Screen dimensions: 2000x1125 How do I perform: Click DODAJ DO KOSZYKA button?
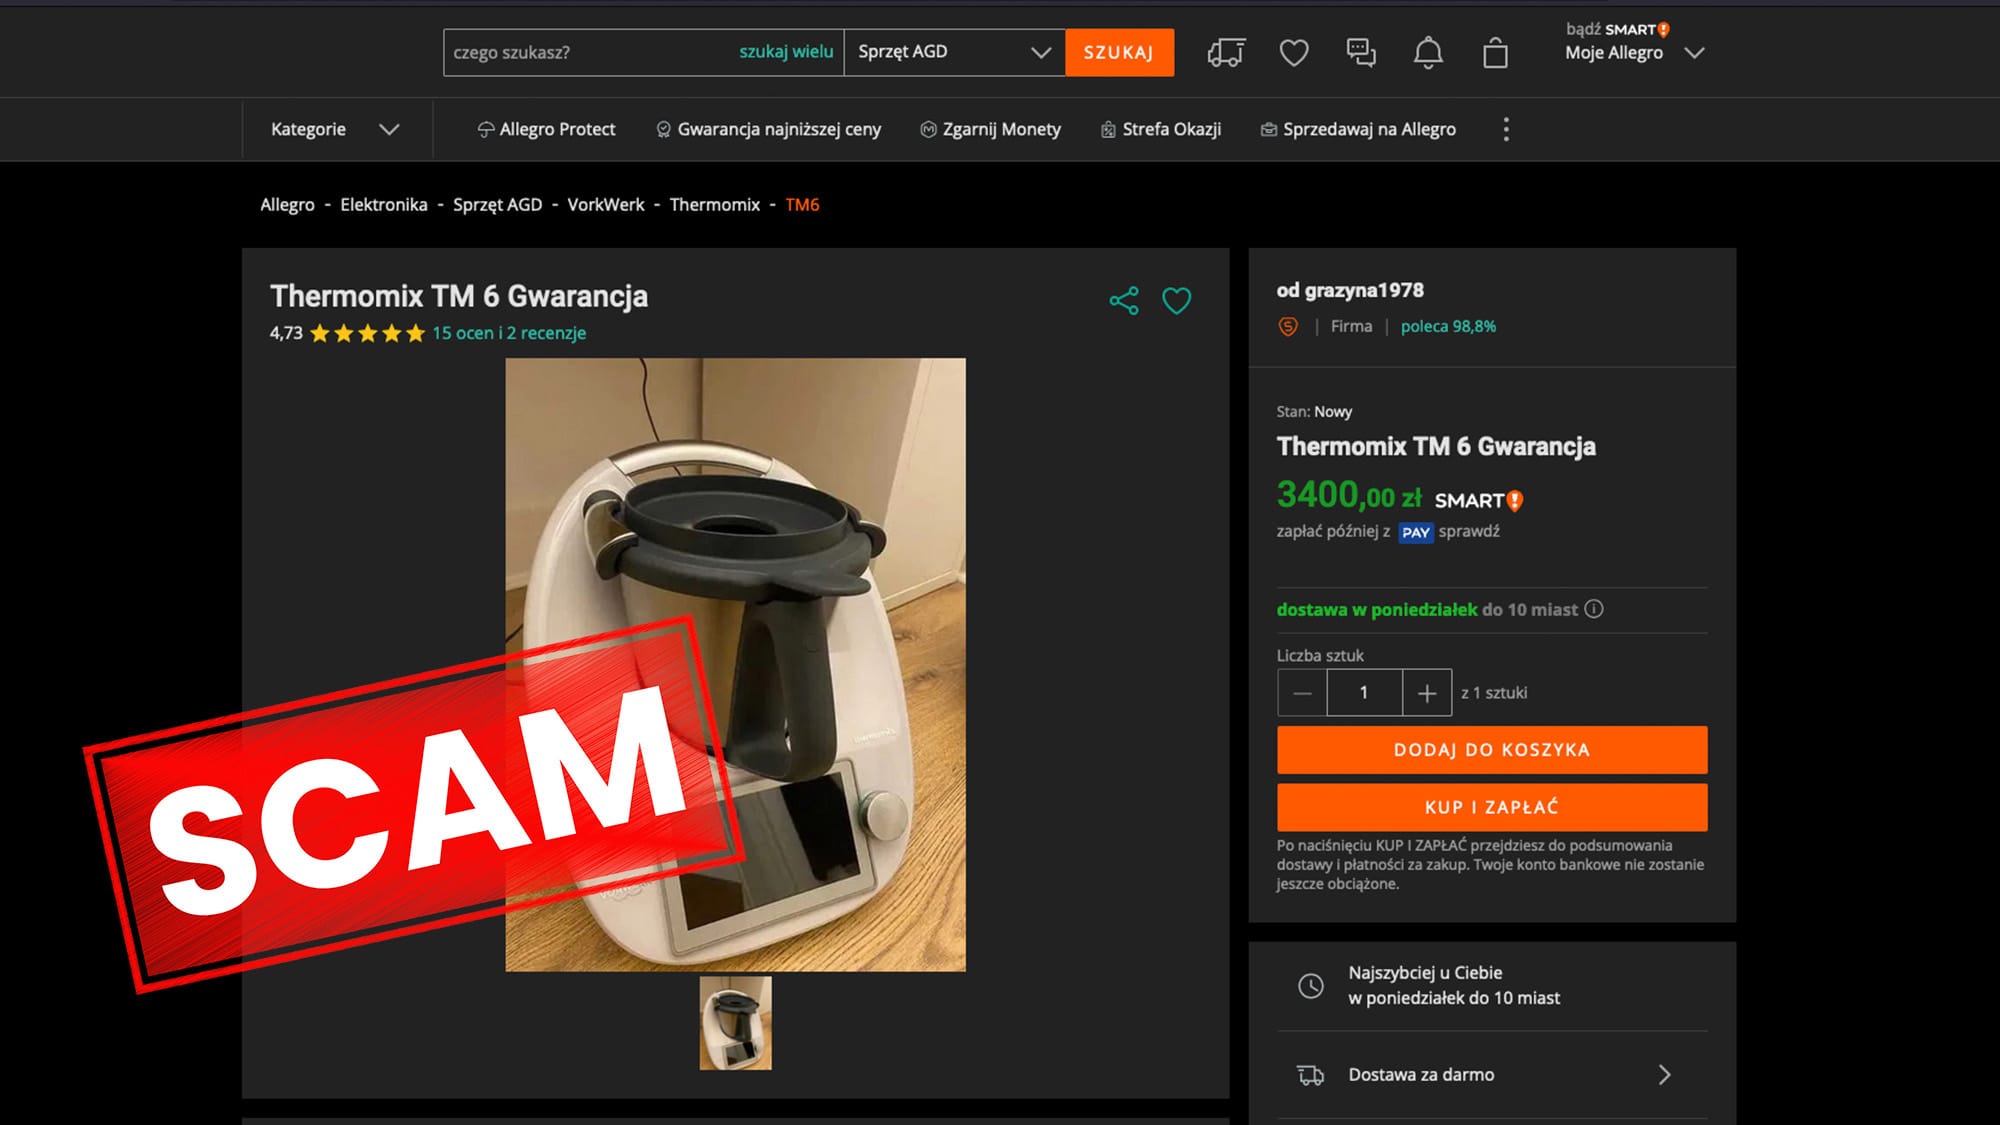coord(1491,750)
